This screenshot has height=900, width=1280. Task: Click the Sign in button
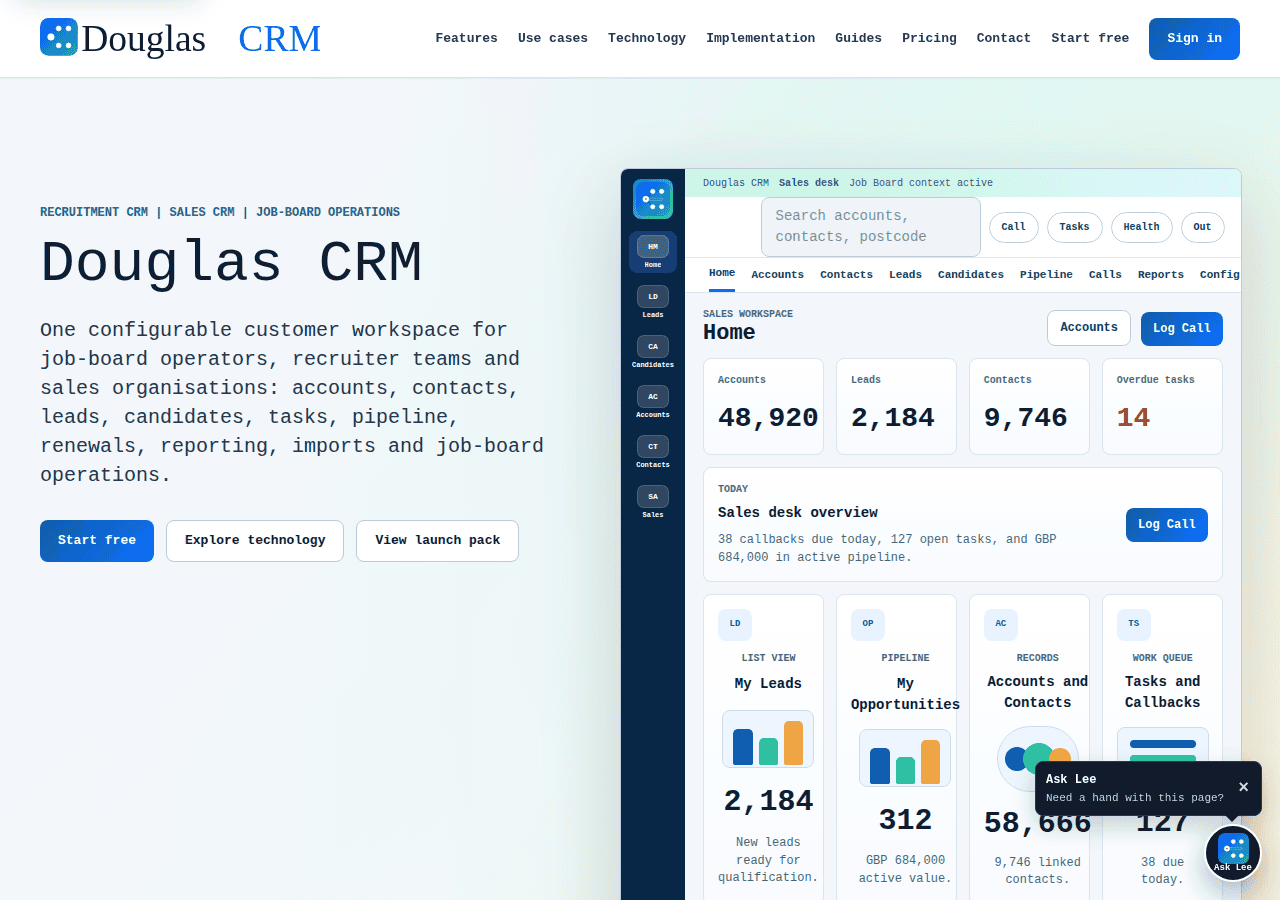pos(1194,39)
